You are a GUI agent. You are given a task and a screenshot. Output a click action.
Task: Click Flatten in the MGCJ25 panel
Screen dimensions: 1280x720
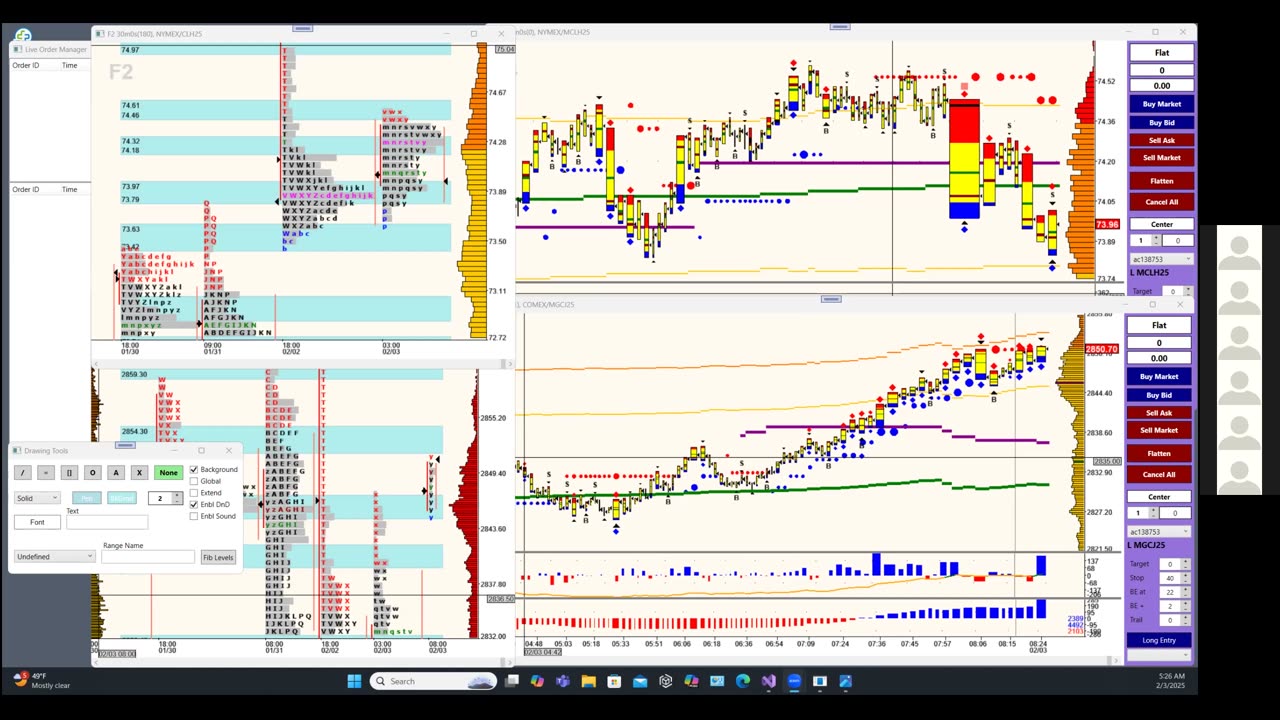[1159, 453]
